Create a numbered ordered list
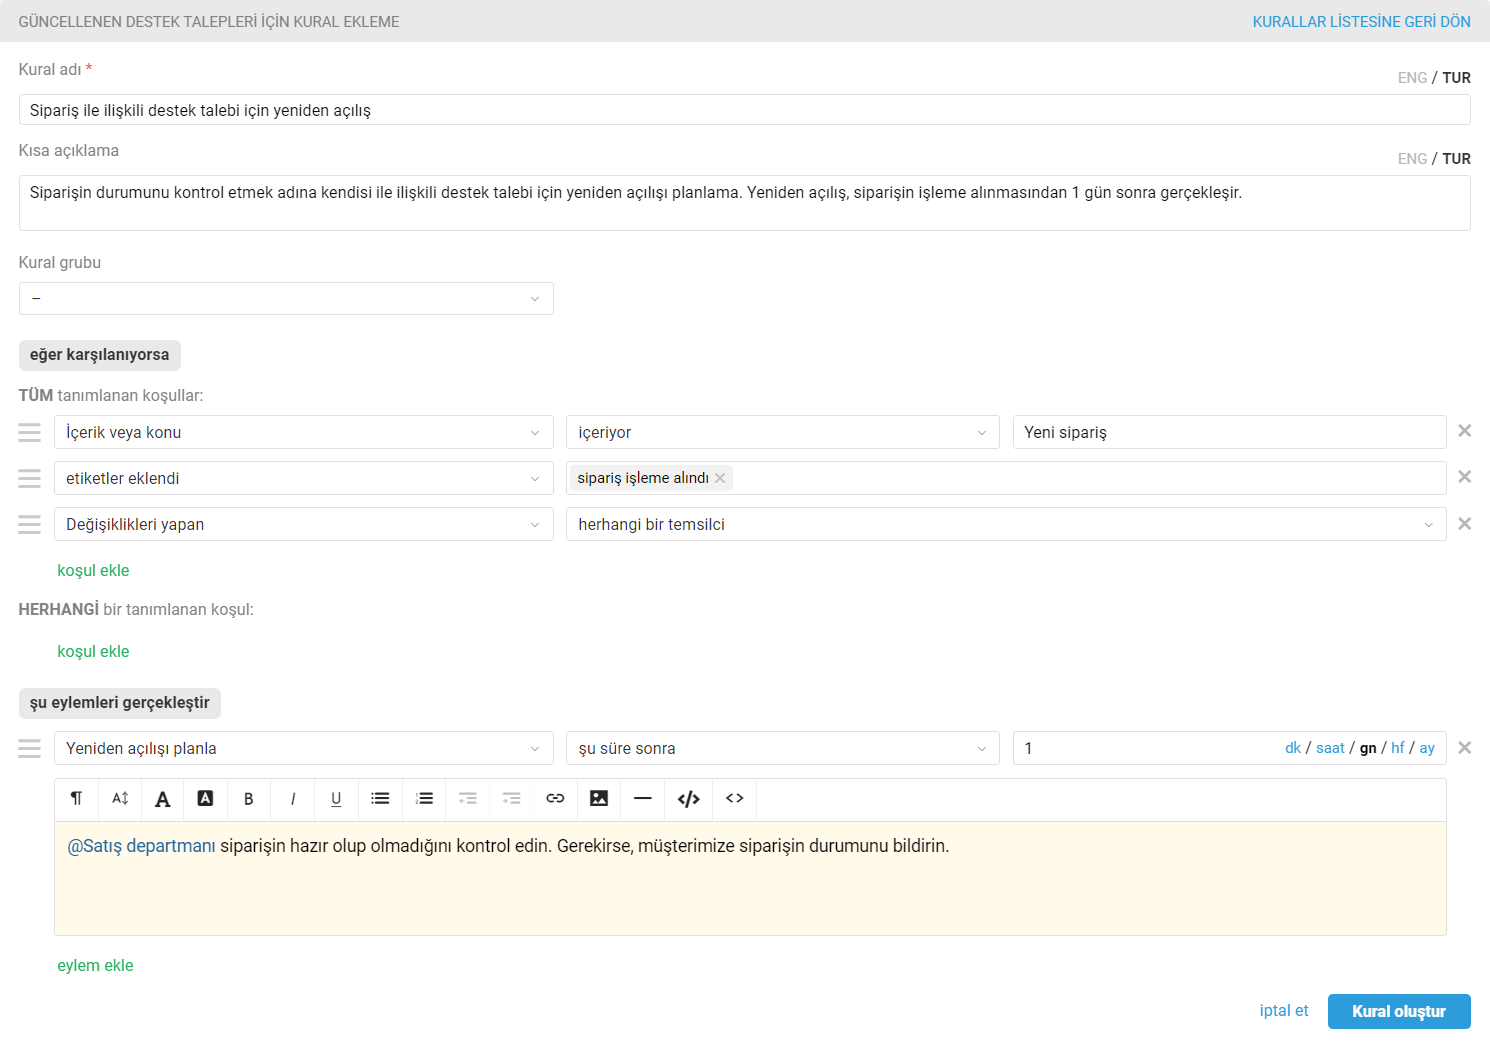 click(x=424, y=799)
